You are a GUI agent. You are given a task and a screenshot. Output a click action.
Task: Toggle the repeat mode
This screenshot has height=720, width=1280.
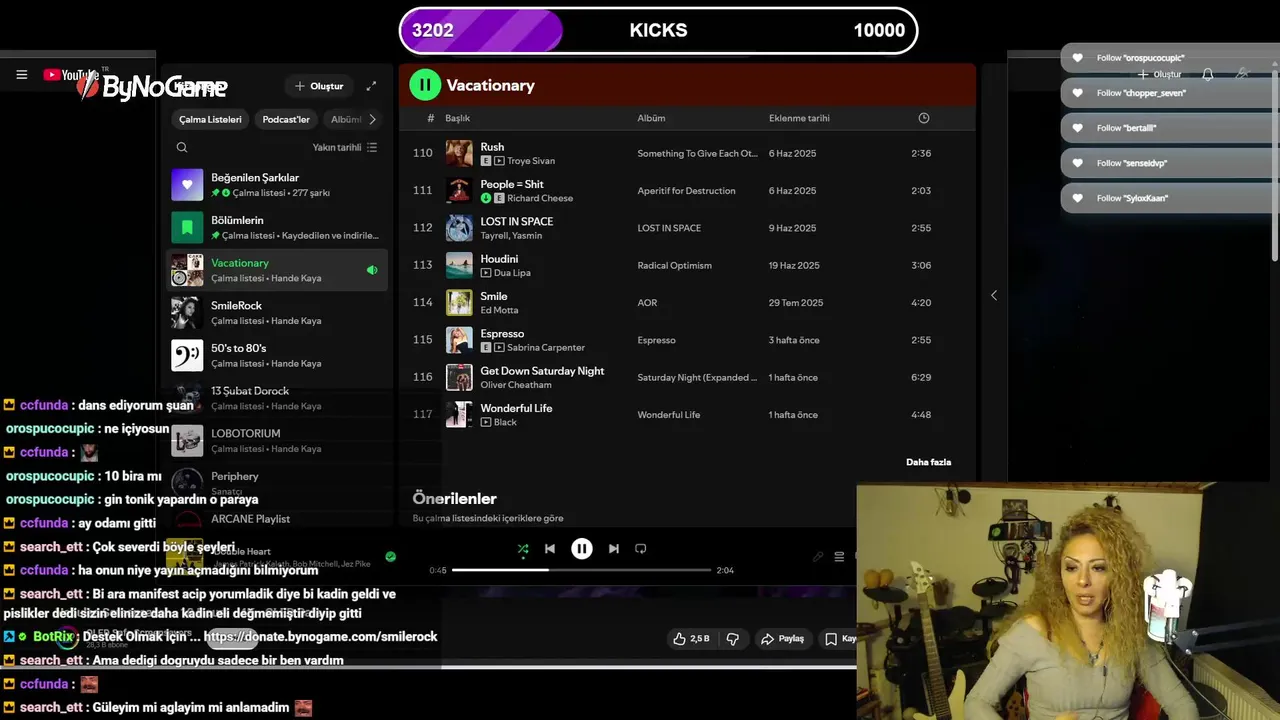641,549
